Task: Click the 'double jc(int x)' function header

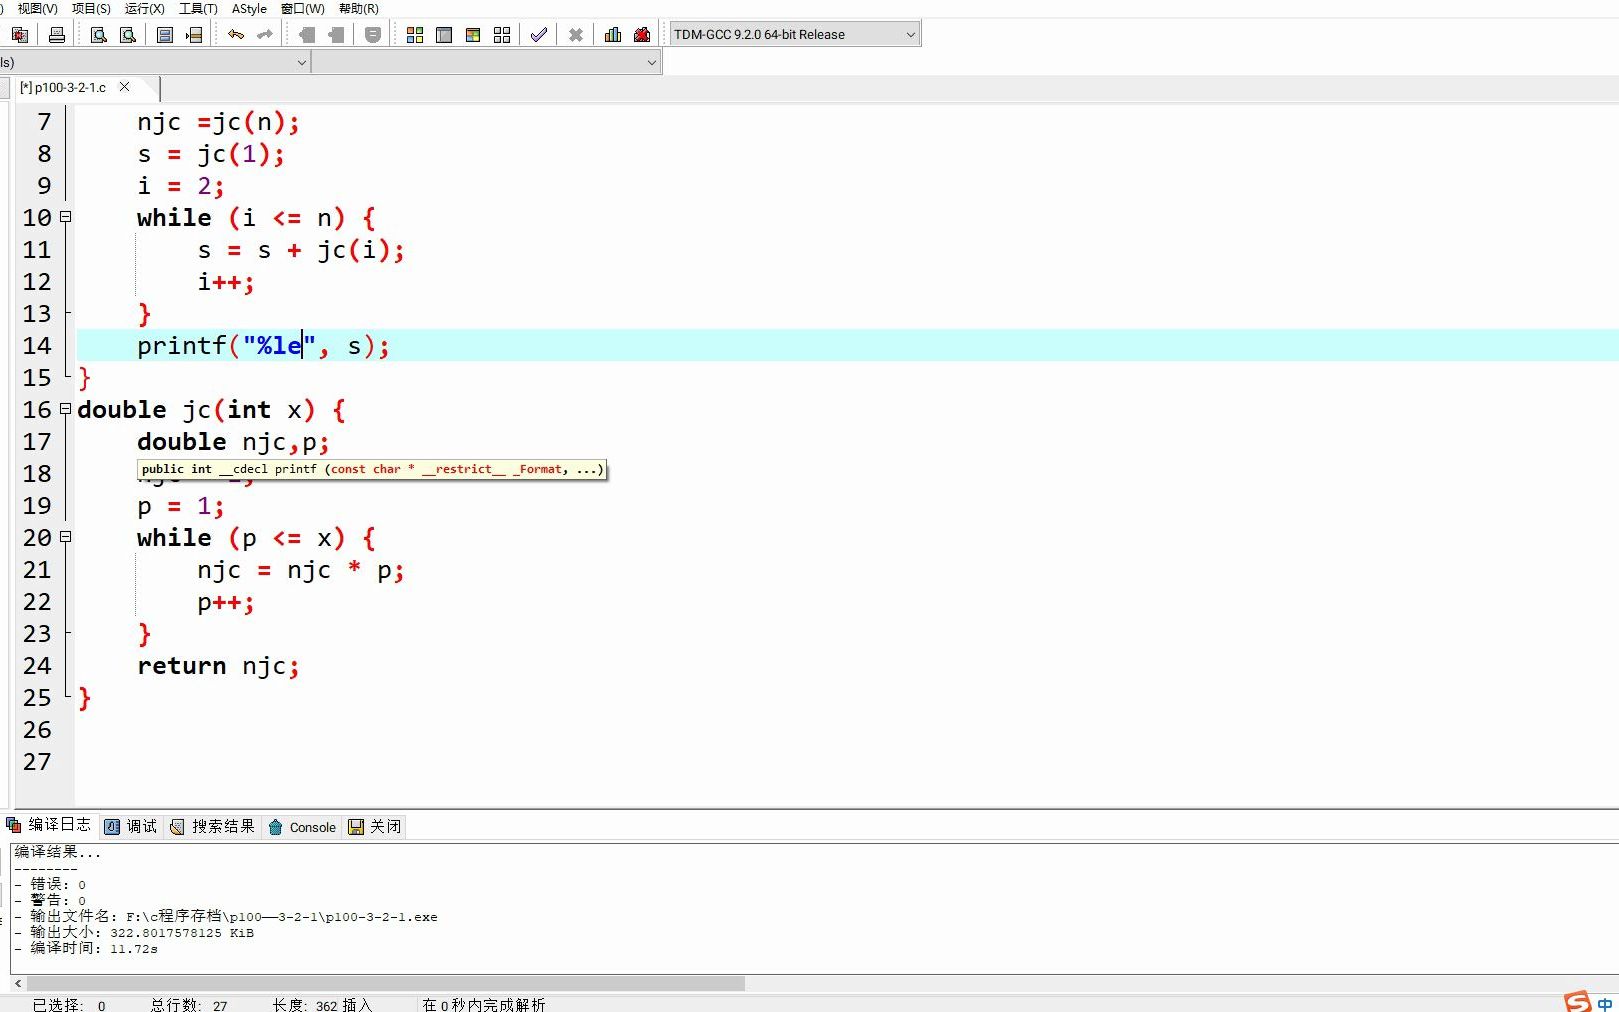Action: coord(212,410)
